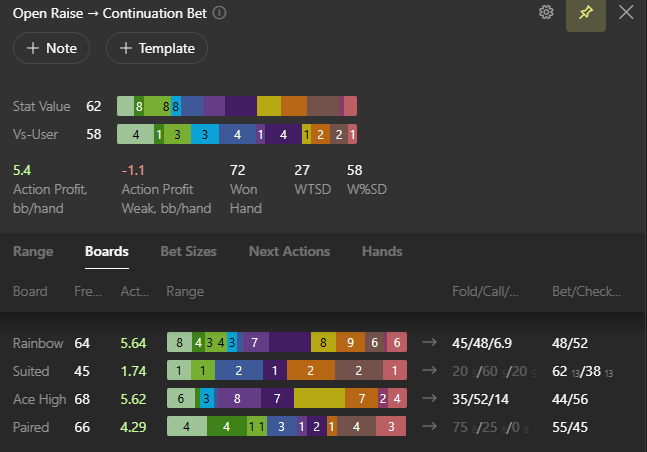The height and width of the screenshot is (452, 647).
Task: Click the arrow icon in Suited row
Action: 429,370
